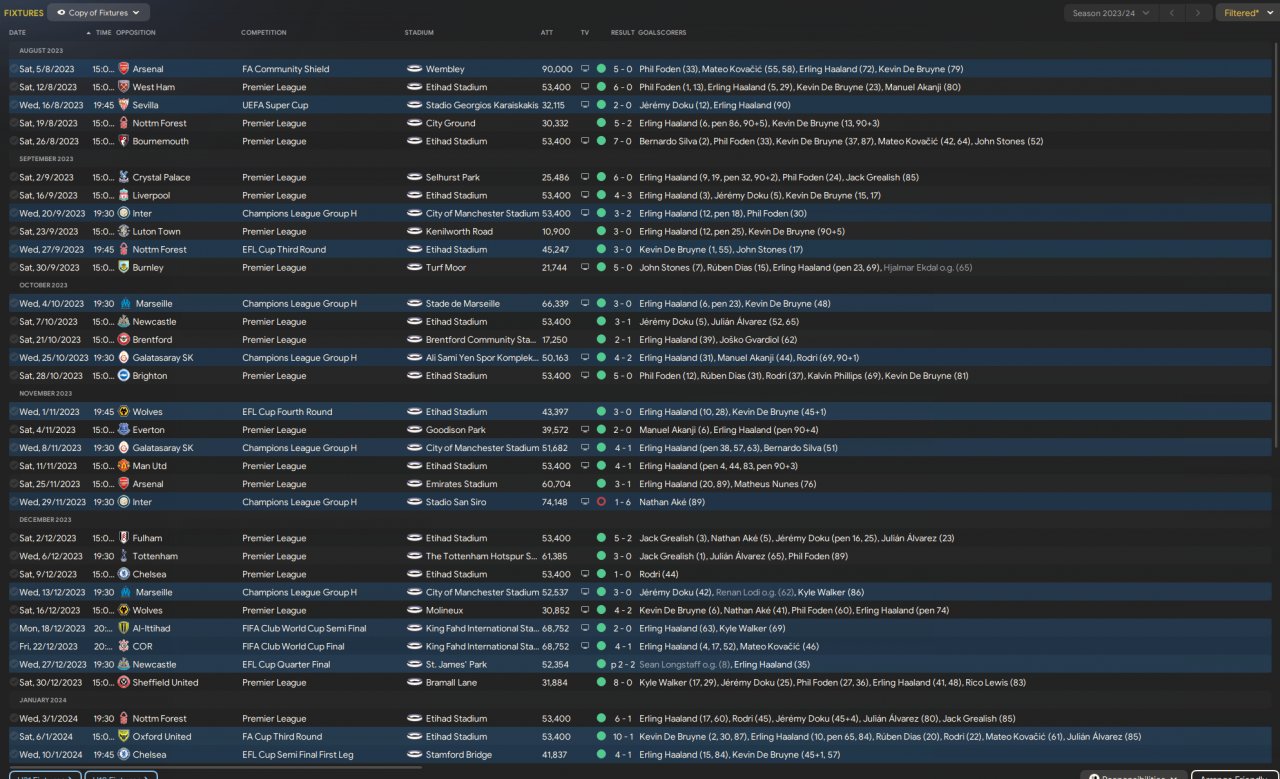Click the Al-Ittihad club badge

124,627
